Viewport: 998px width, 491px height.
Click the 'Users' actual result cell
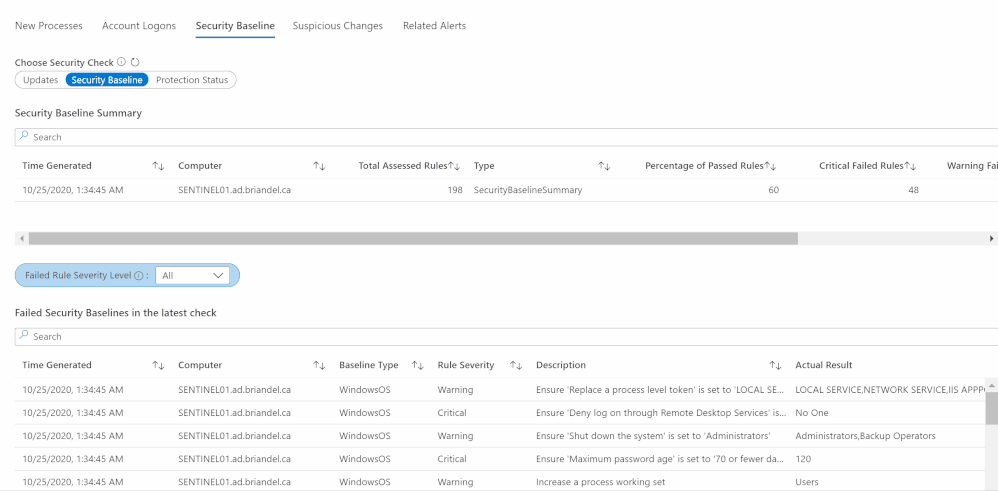point(807,482)
